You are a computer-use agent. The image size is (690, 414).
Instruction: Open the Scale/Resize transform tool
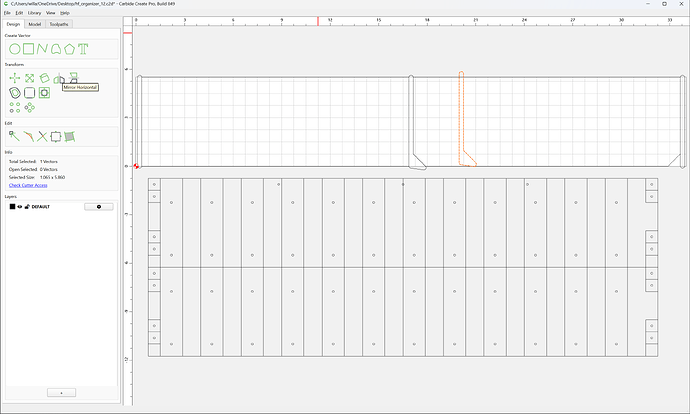(29, 78)
